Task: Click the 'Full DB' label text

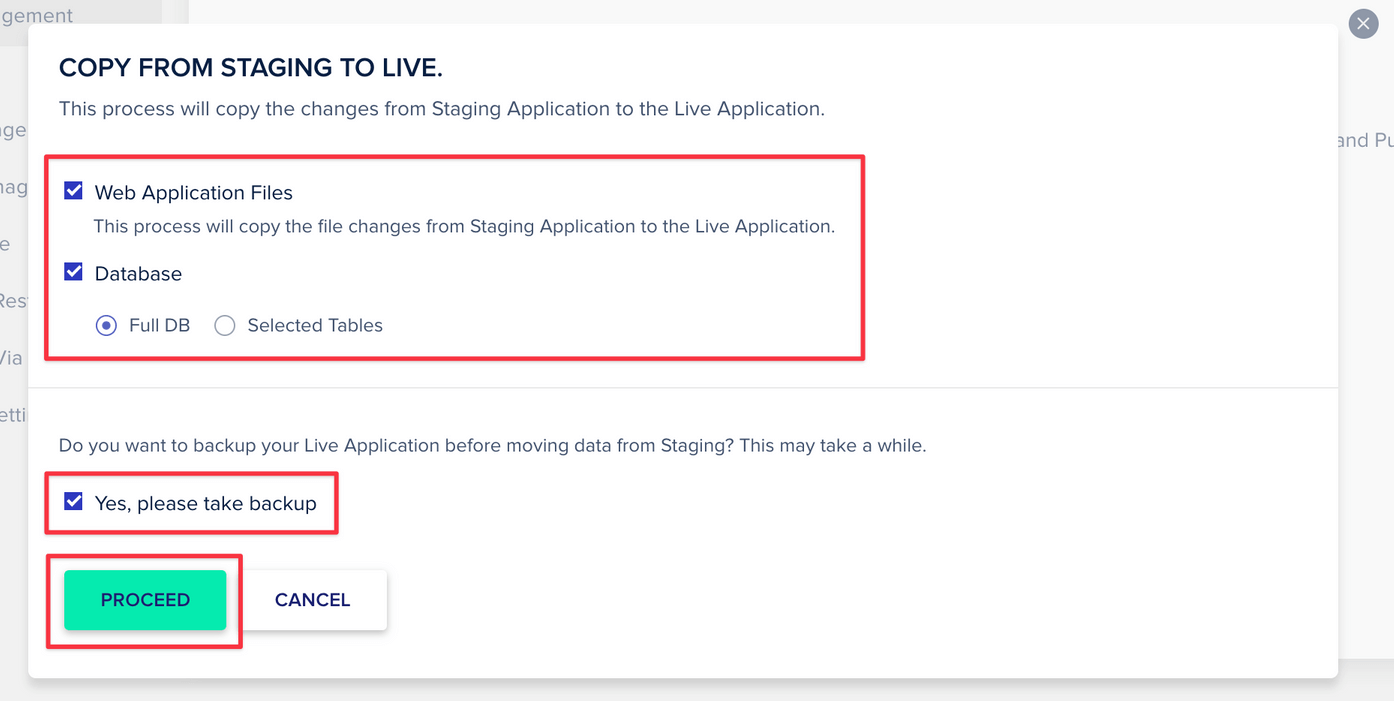Action: tap(159, 325)
